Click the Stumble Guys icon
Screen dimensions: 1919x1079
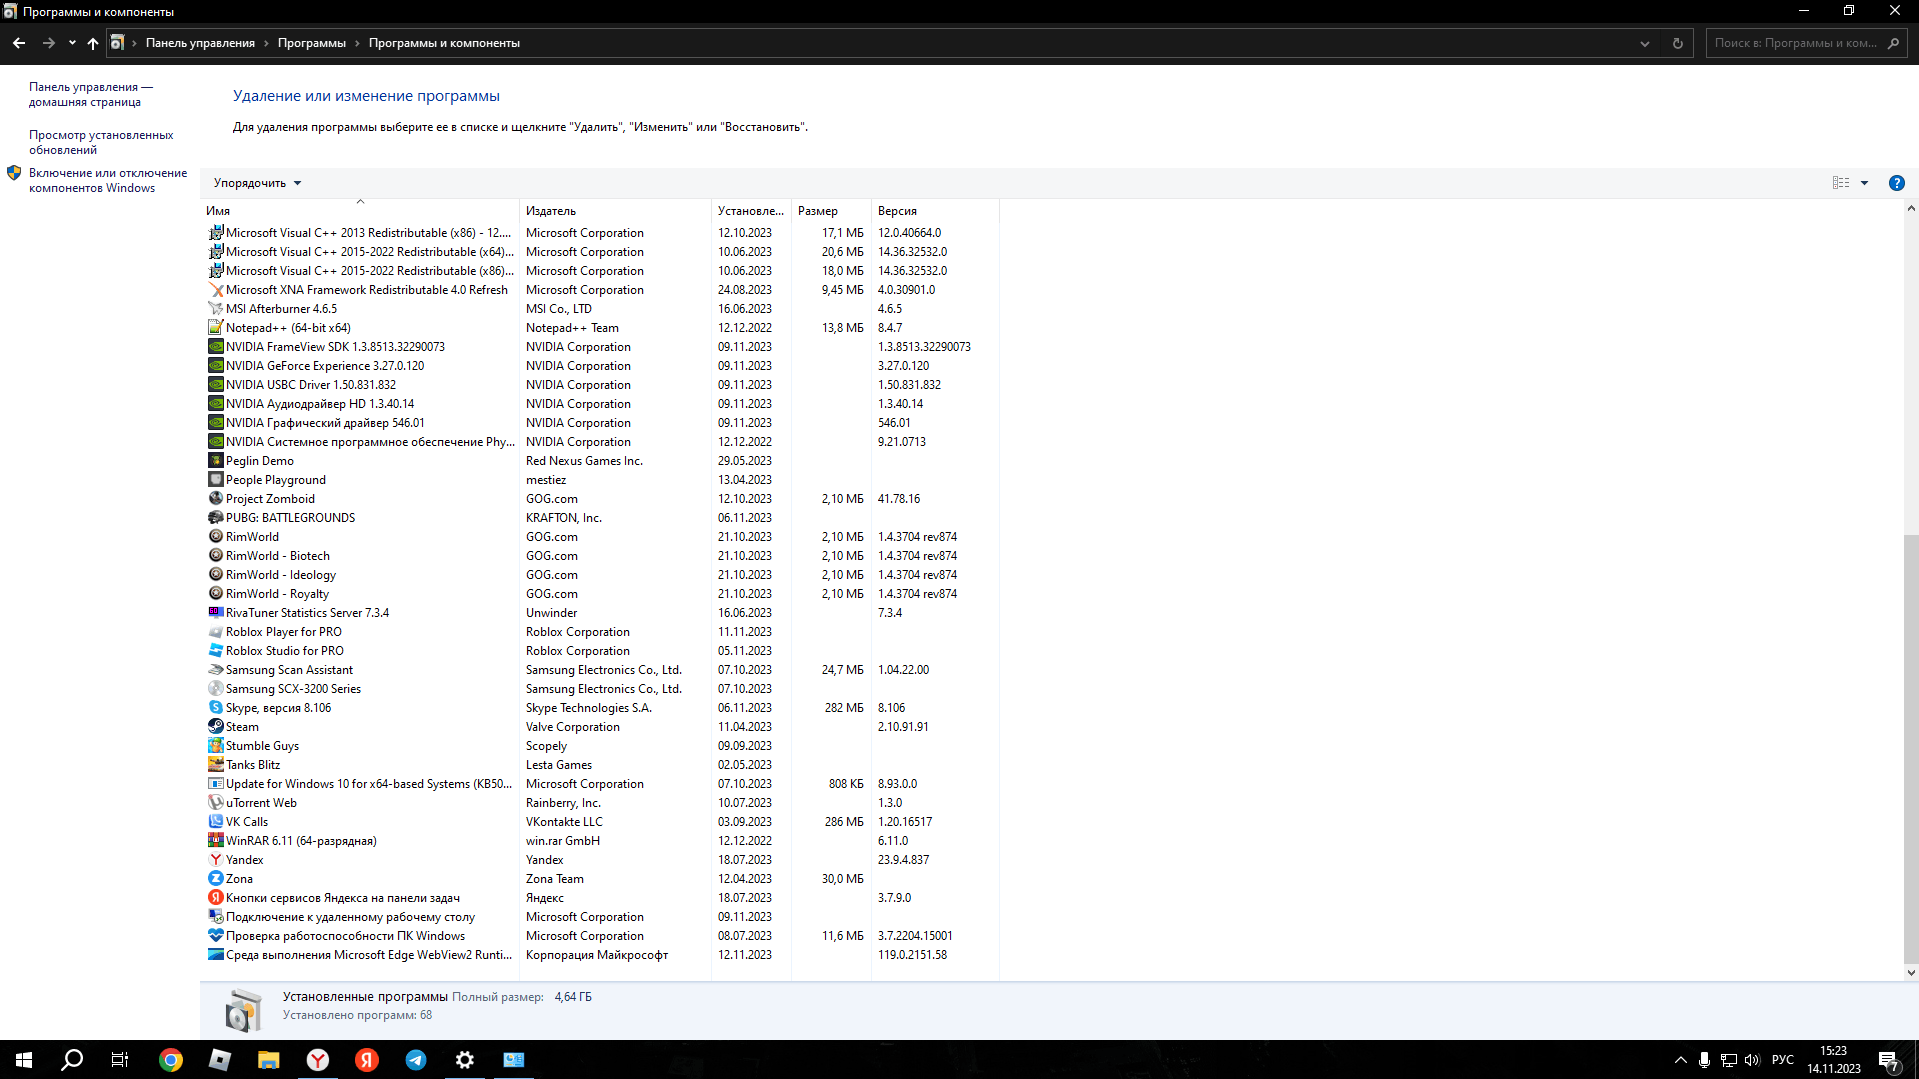point(215,746)
